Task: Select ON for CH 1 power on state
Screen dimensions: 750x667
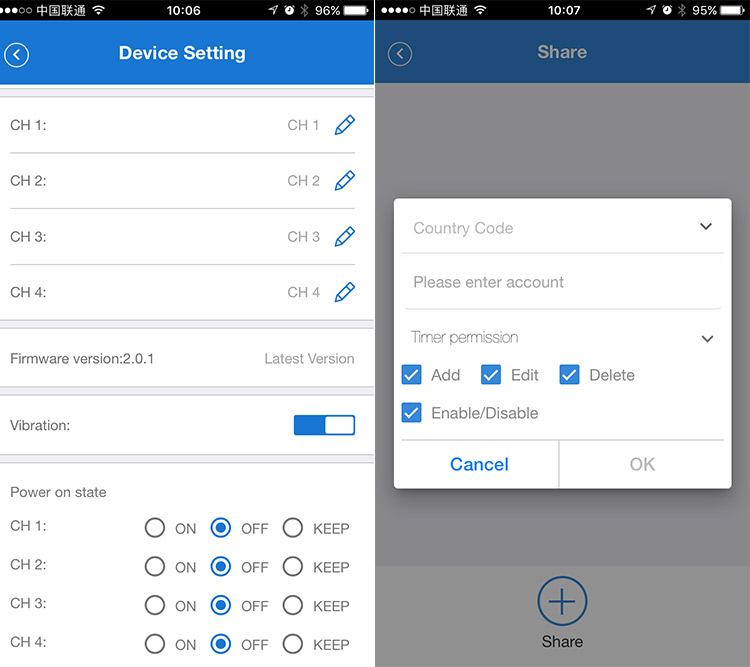Action: point(155,528)
